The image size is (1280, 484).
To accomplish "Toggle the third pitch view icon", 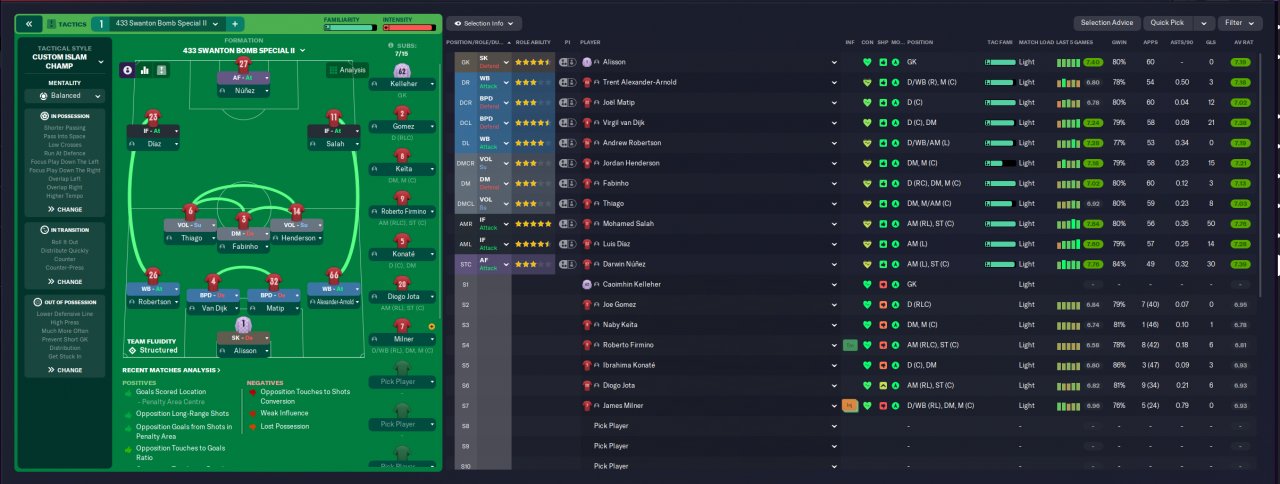I will click(x=162, y=70).
